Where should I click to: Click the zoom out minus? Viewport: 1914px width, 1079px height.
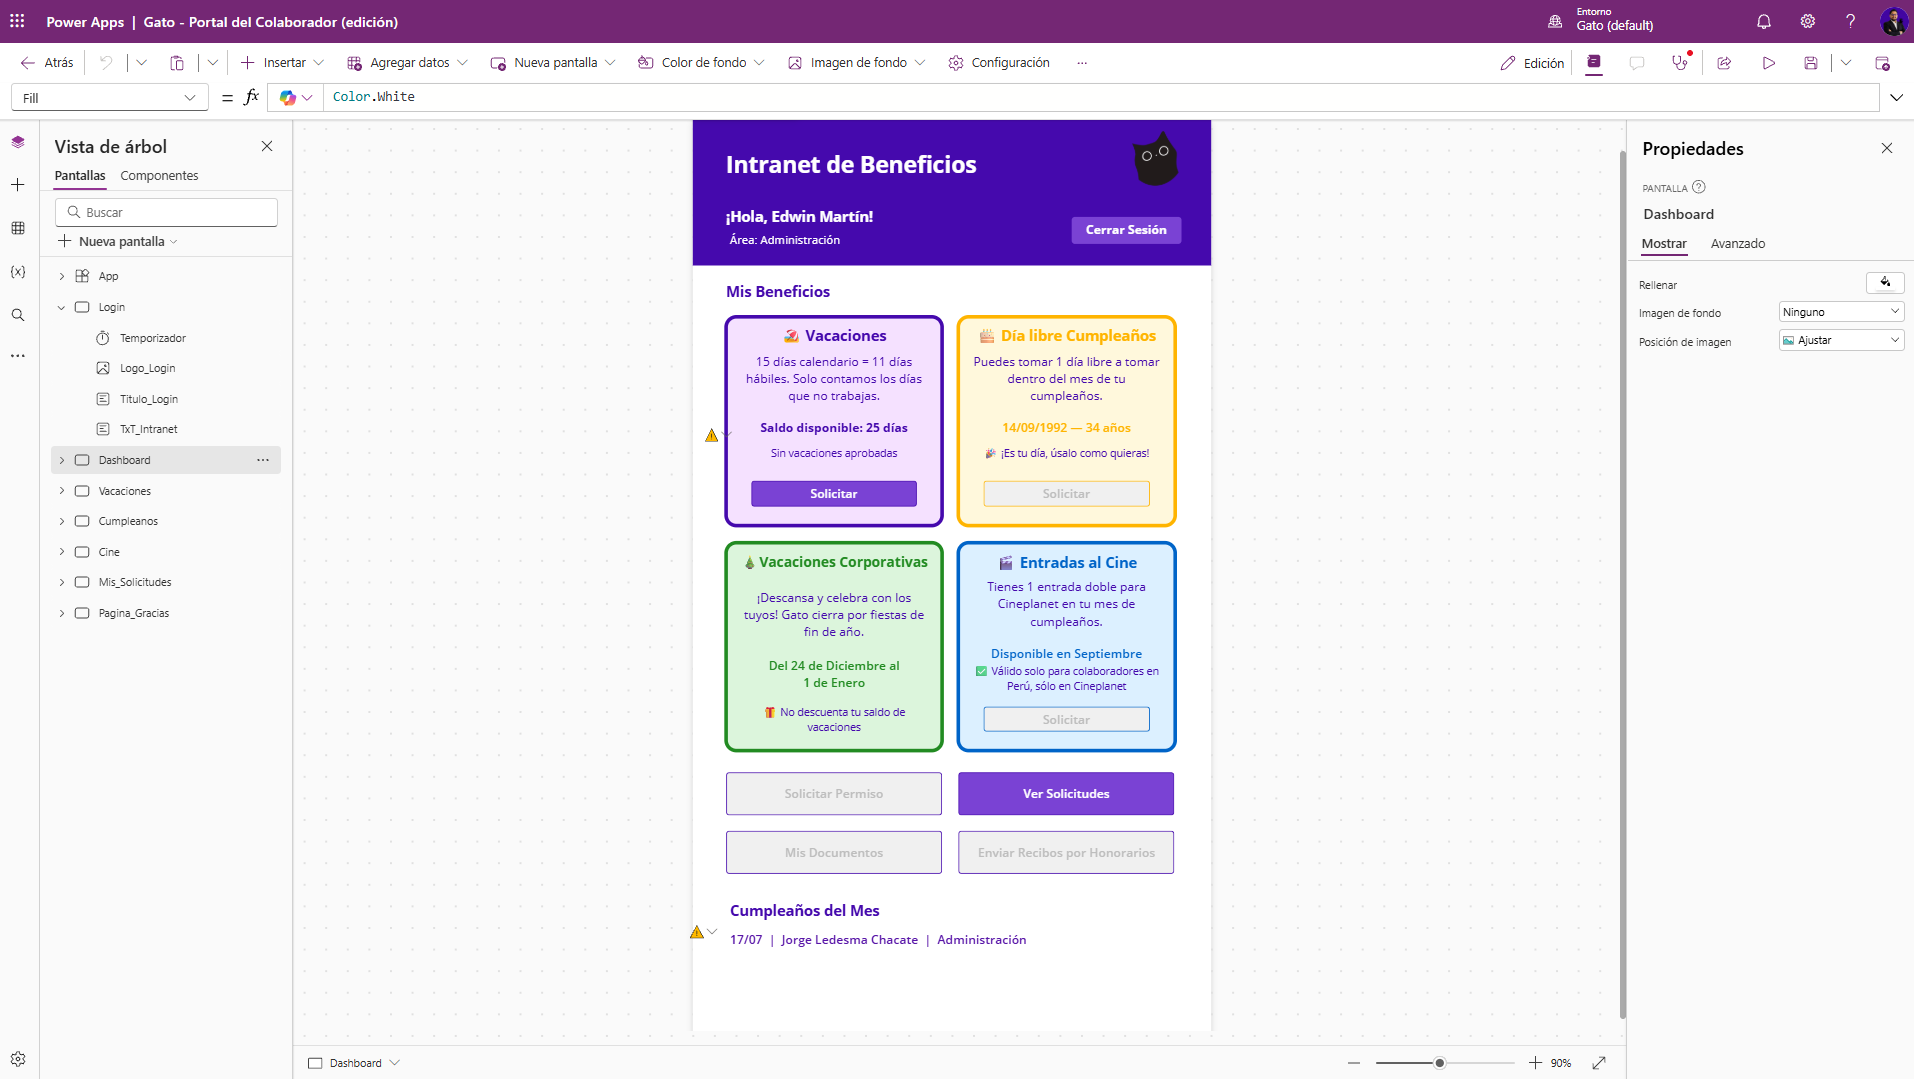1354,1063
